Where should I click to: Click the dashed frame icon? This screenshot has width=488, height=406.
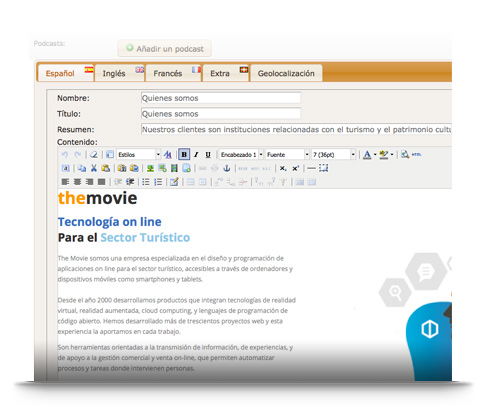(323, 168)
